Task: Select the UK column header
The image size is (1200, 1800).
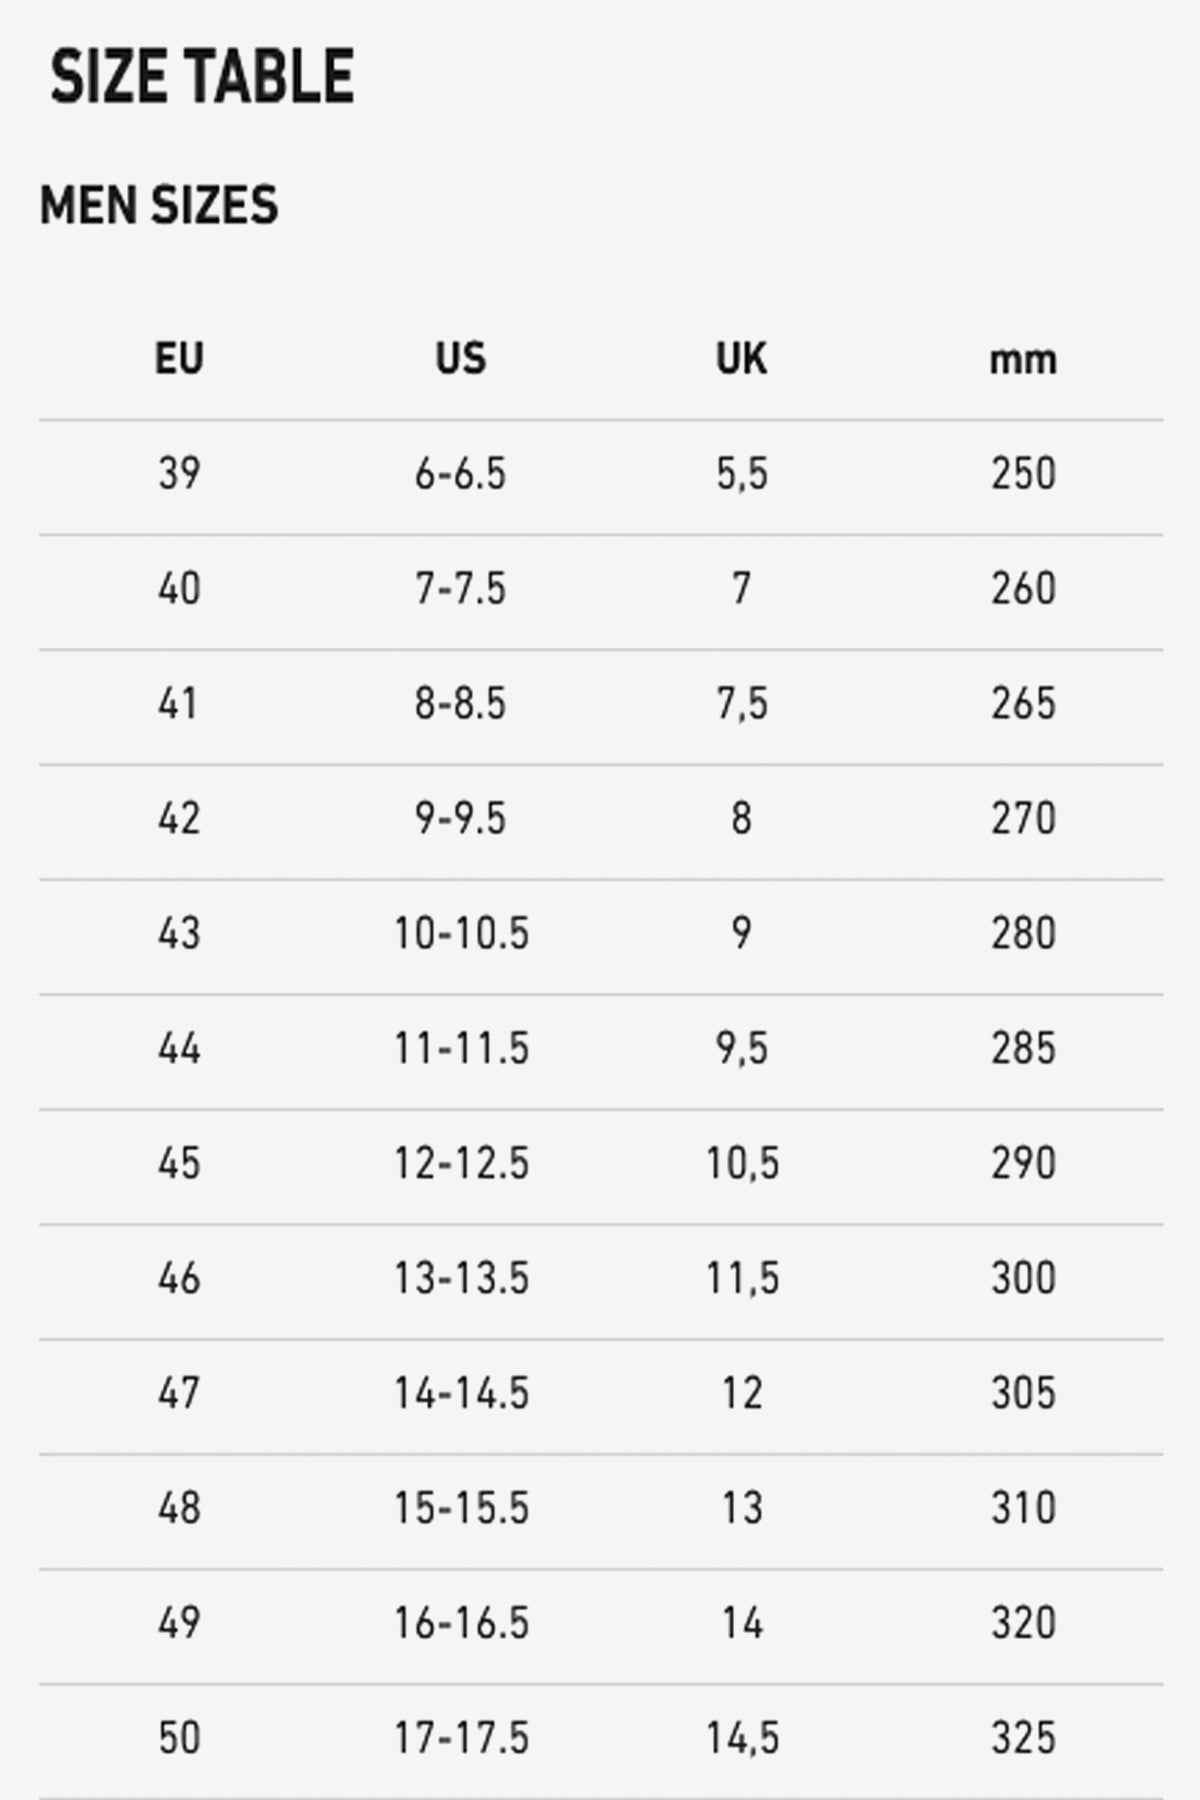Action: tap(741, 358)
